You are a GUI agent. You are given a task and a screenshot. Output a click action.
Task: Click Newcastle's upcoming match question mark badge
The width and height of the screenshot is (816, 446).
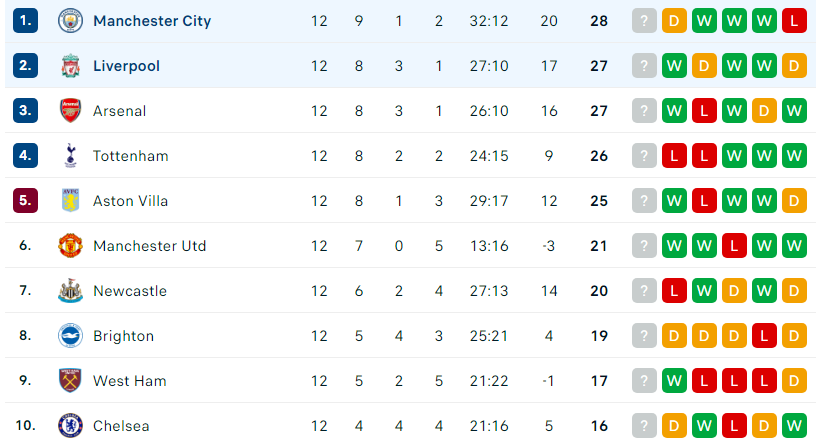point(644,291)
